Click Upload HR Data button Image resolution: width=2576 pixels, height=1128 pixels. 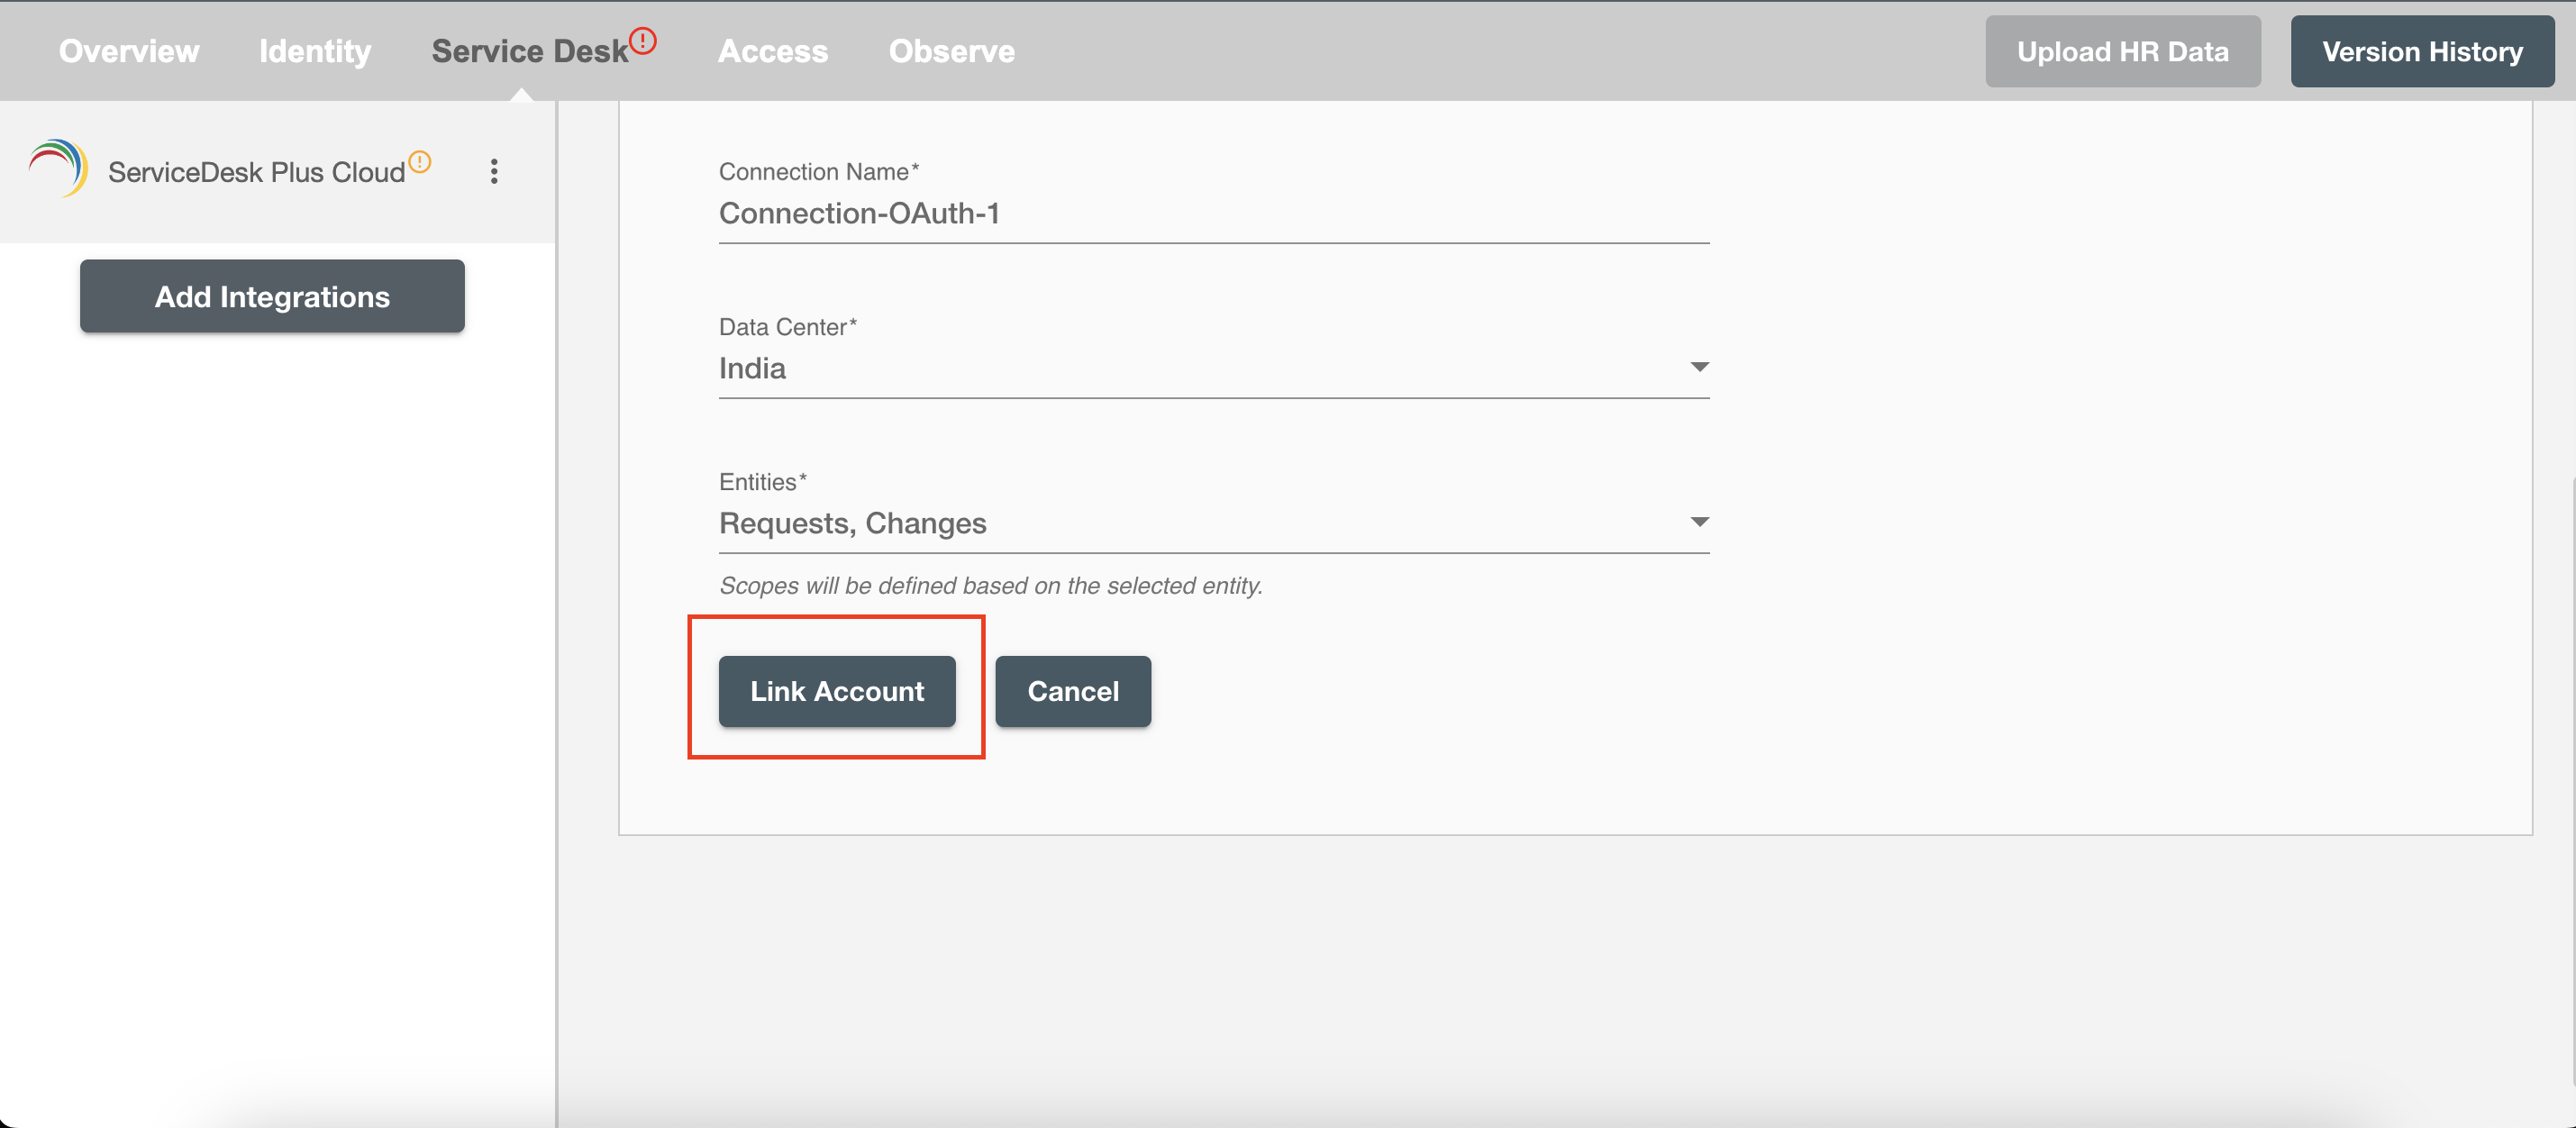coord(2122,51)
